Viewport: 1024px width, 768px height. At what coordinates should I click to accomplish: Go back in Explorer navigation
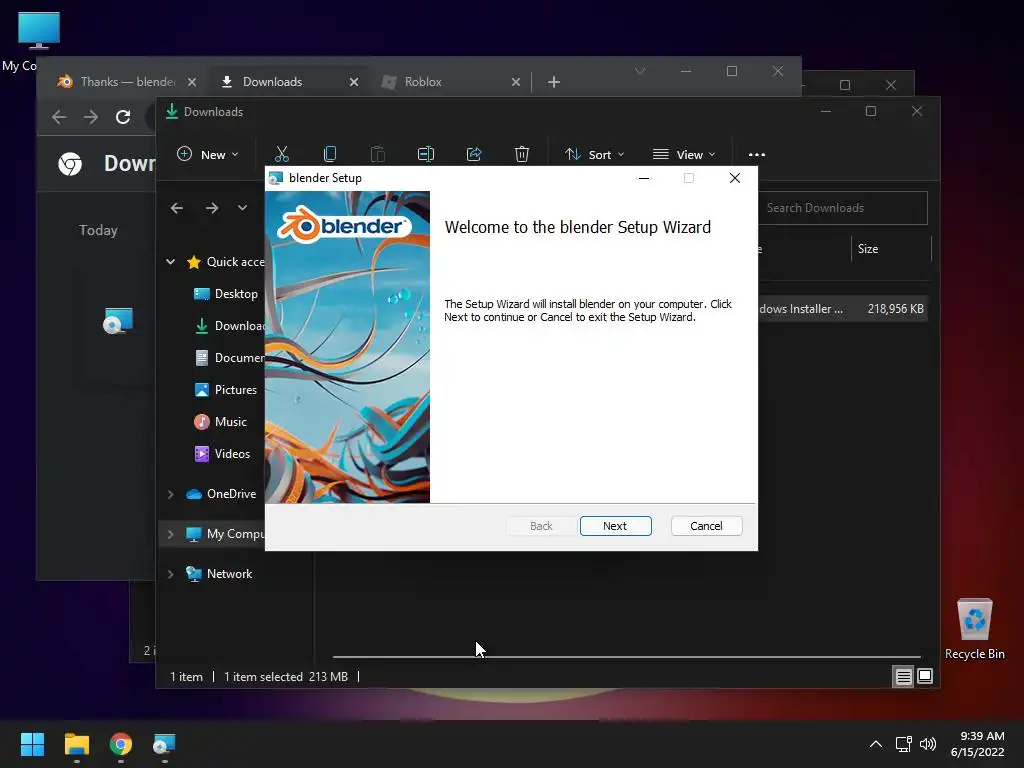(x=177, y=208)
